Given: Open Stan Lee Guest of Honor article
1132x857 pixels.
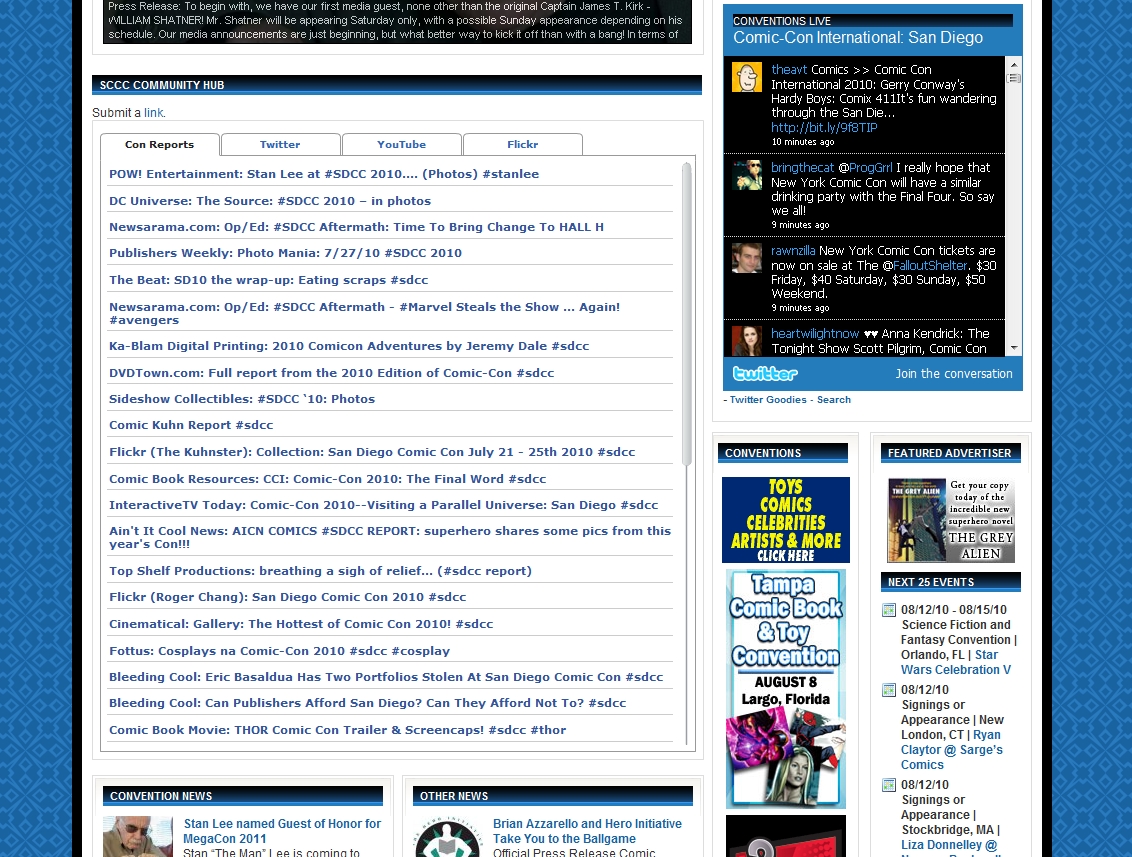Looking at the screenshot, I should pos(281,831).
